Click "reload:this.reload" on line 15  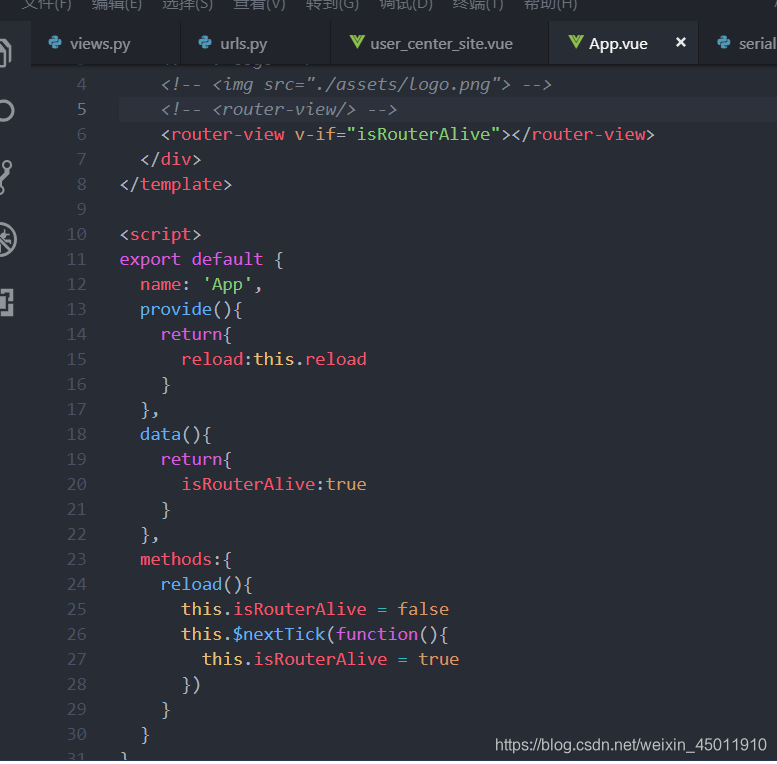tap(274, 359)
